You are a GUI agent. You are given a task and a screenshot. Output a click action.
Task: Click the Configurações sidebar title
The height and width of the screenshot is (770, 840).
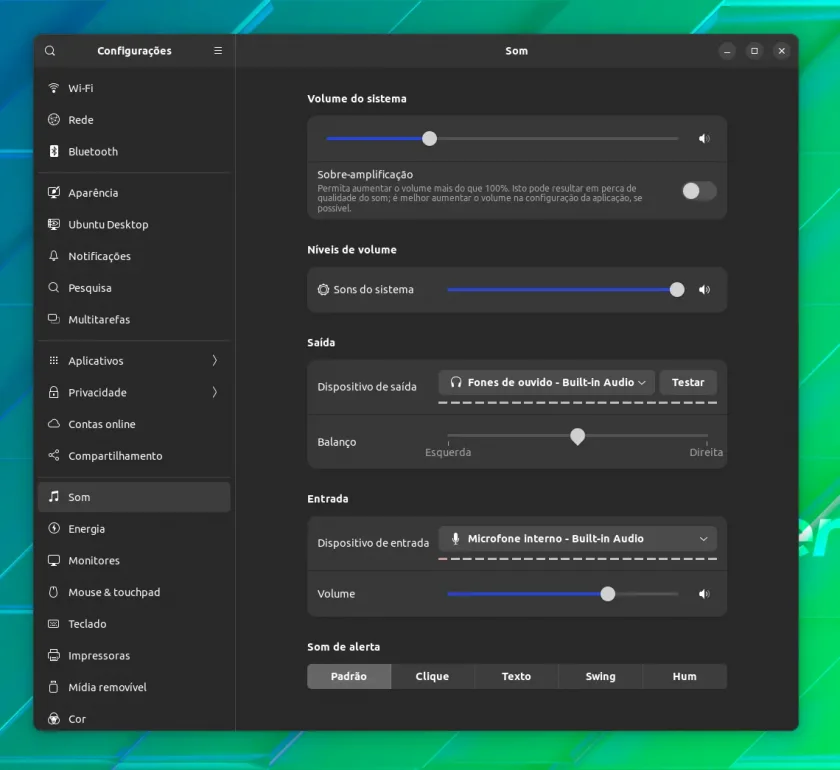[x=134, y=51]
